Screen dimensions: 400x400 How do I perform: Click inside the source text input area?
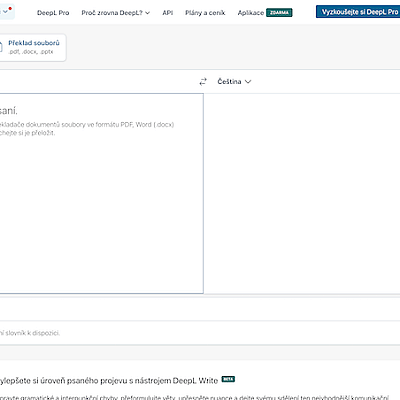[x=101, y=193]
